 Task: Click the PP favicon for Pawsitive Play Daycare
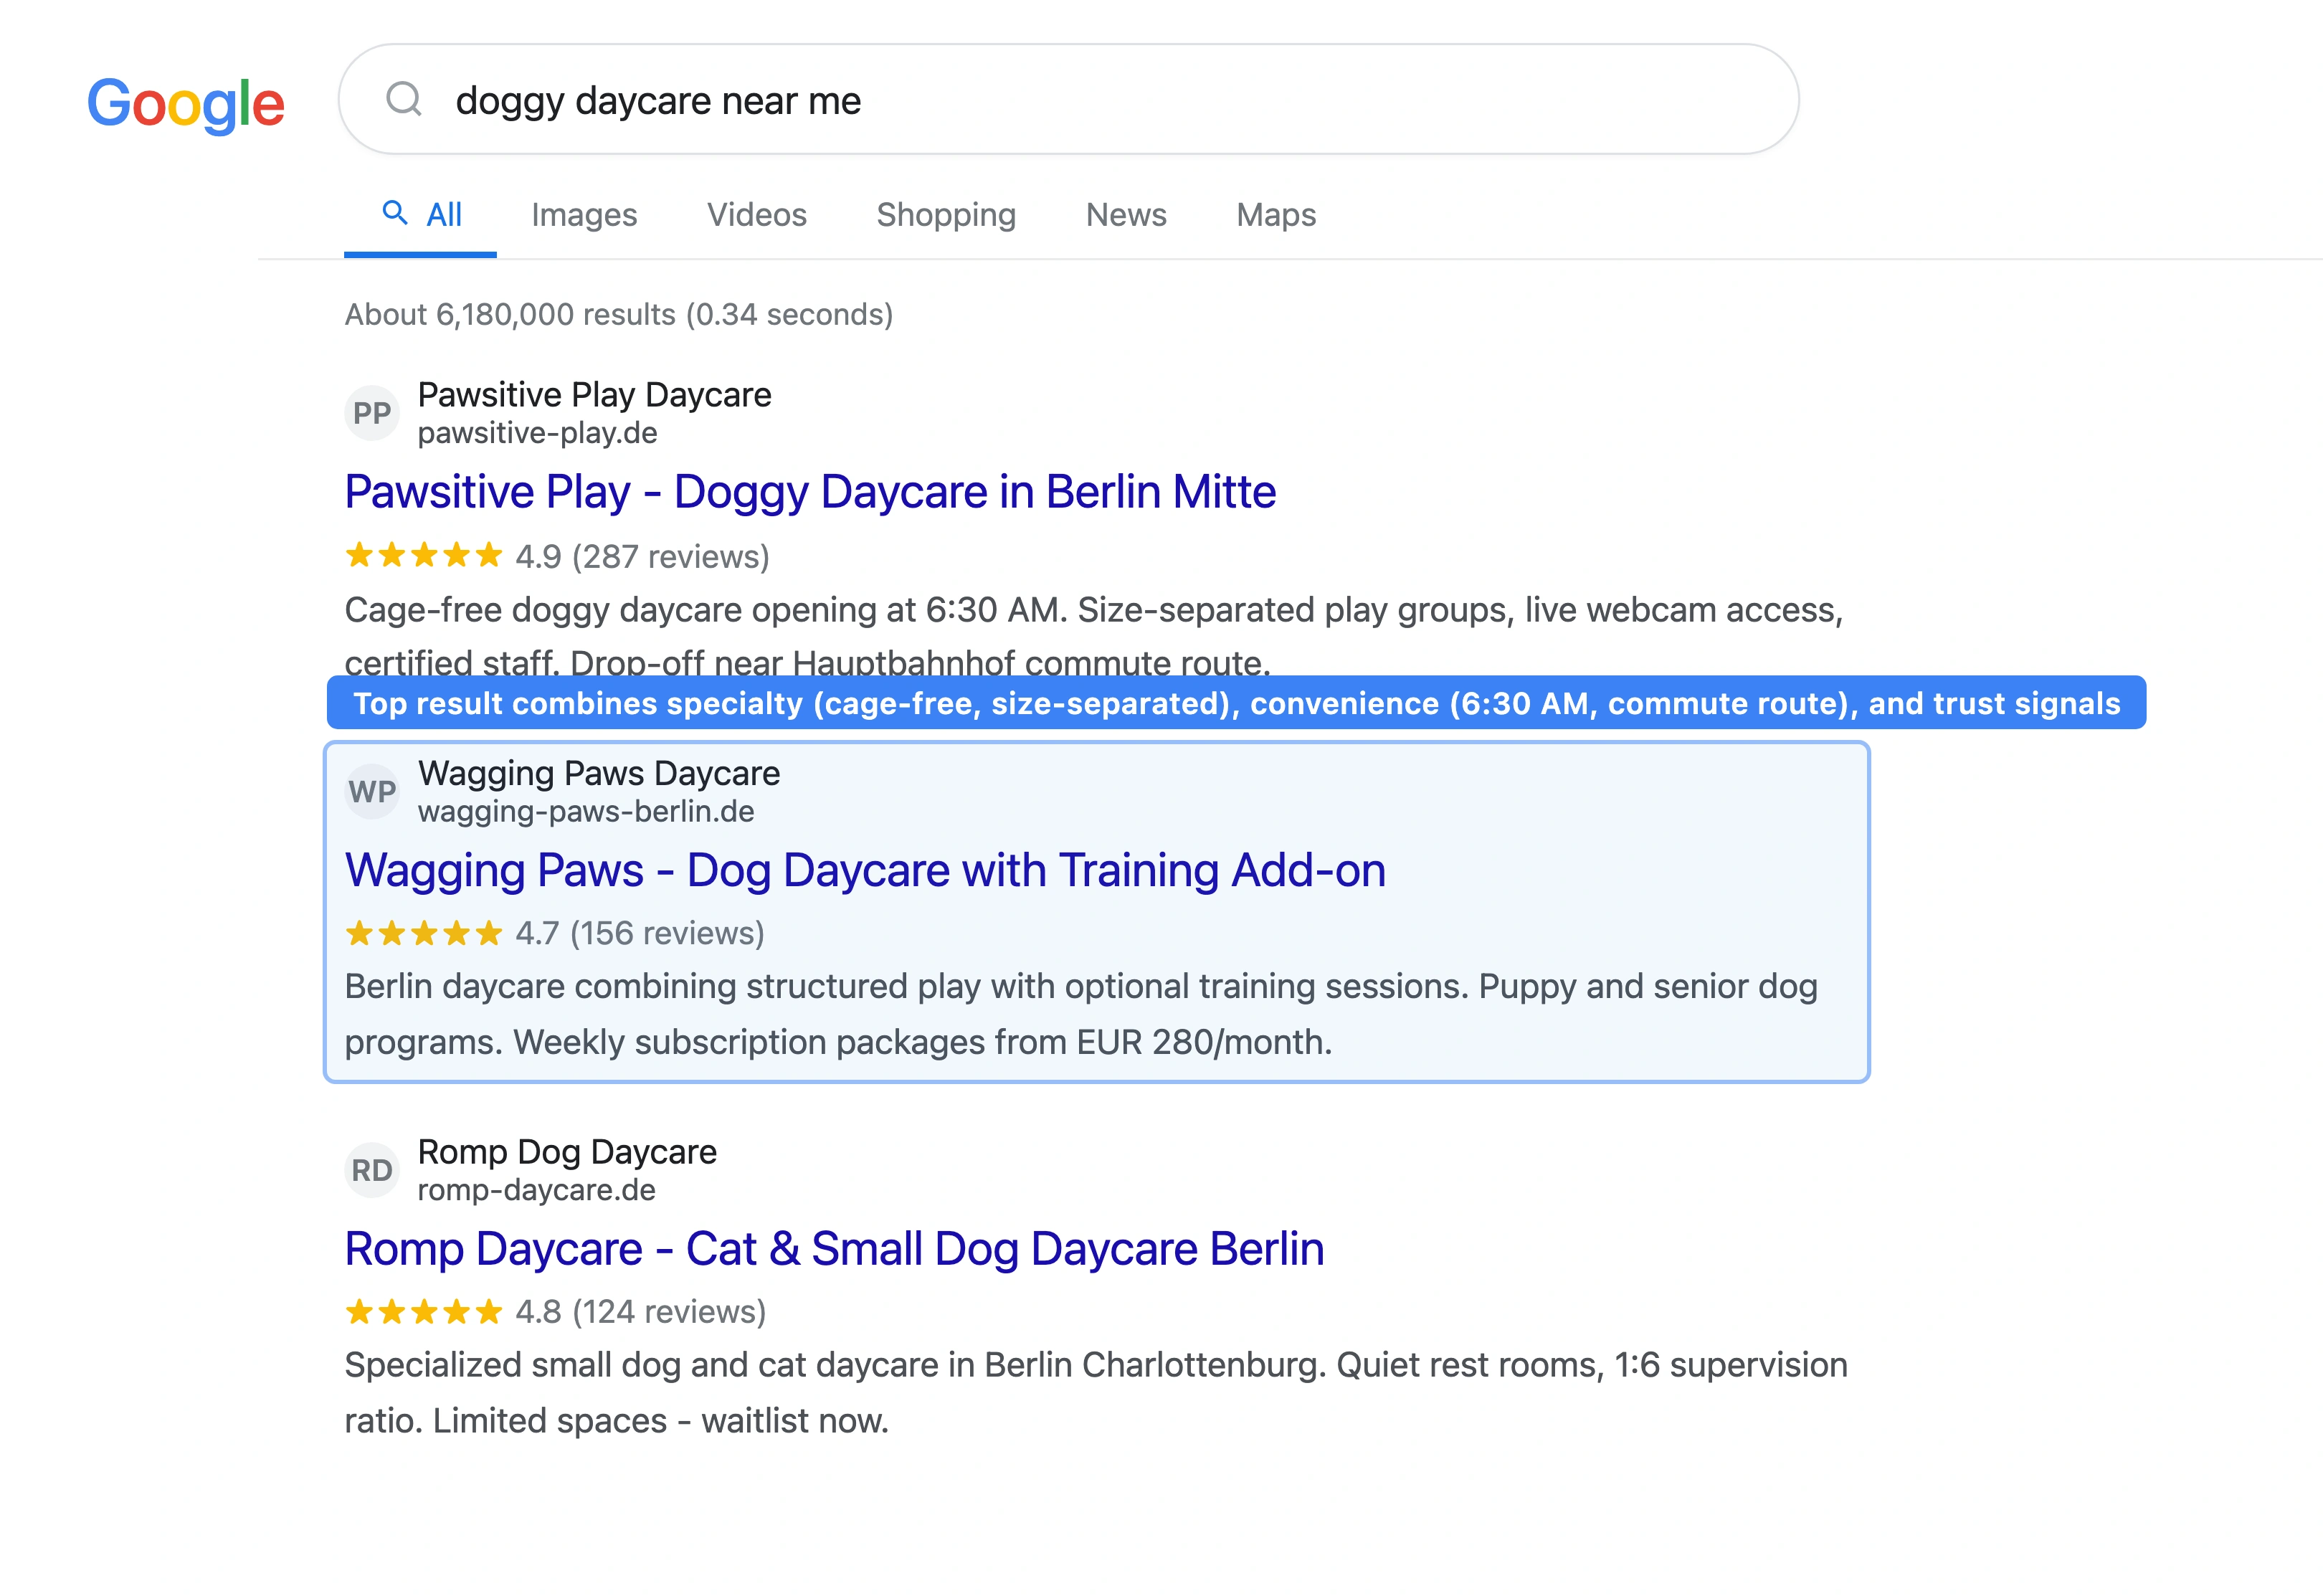(372, 412)
